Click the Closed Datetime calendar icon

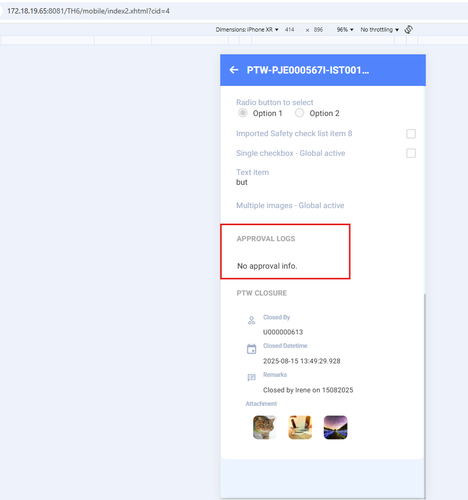251,349
